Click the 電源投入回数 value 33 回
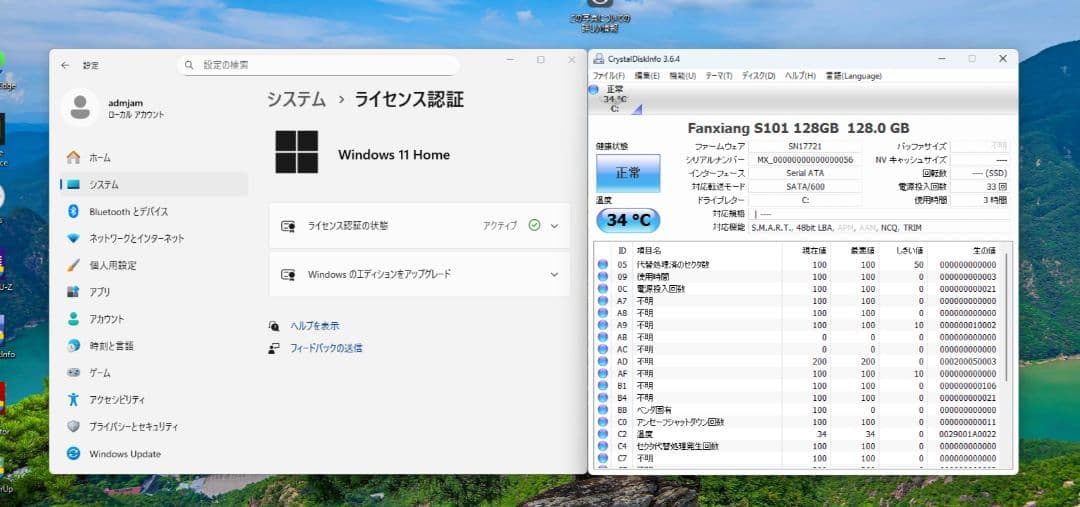Screen dimensions: 1080x507 pos(979,187)
